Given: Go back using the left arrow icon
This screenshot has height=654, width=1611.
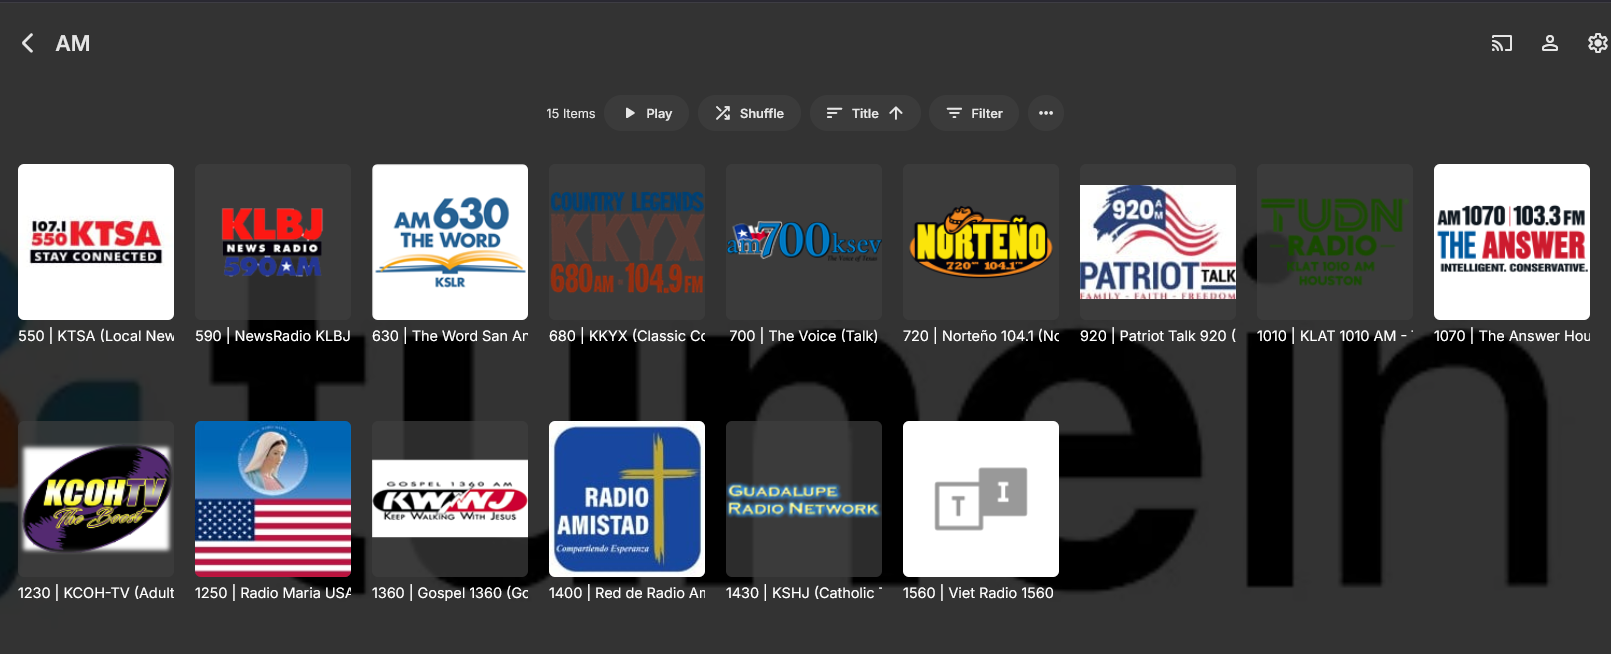Looking at the screenshot, I should pos(27,43).
